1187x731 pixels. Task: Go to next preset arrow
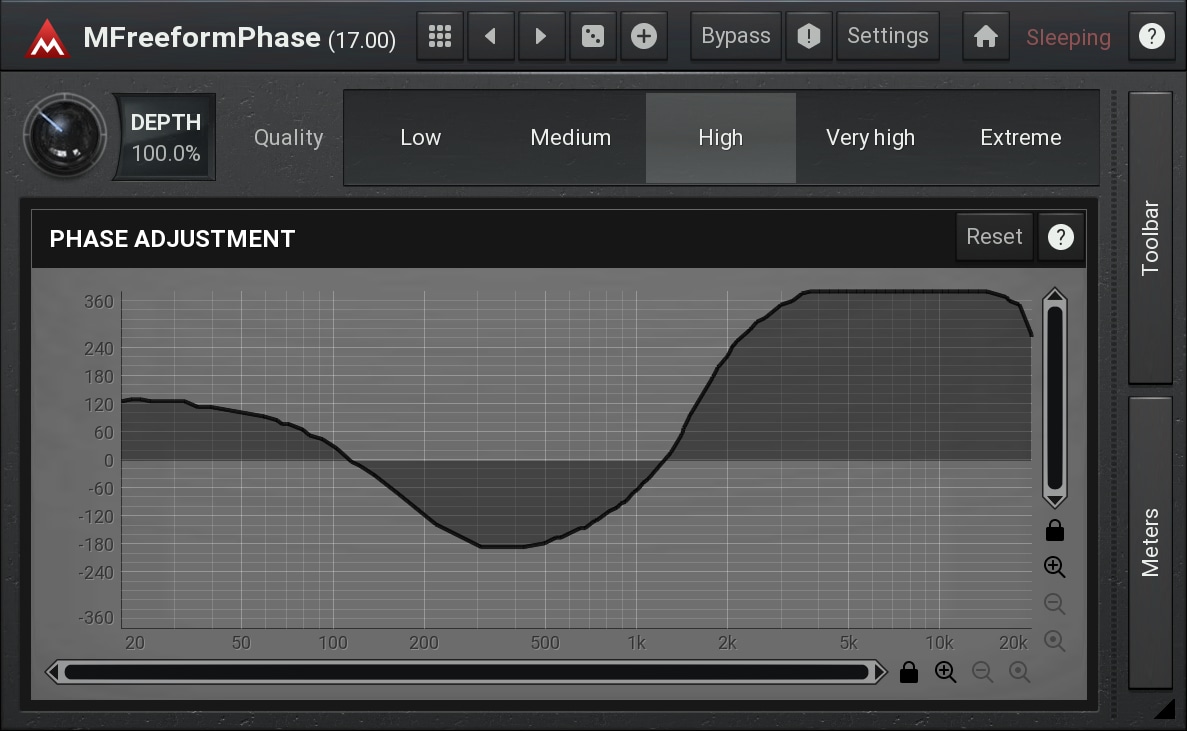point(541,37)
